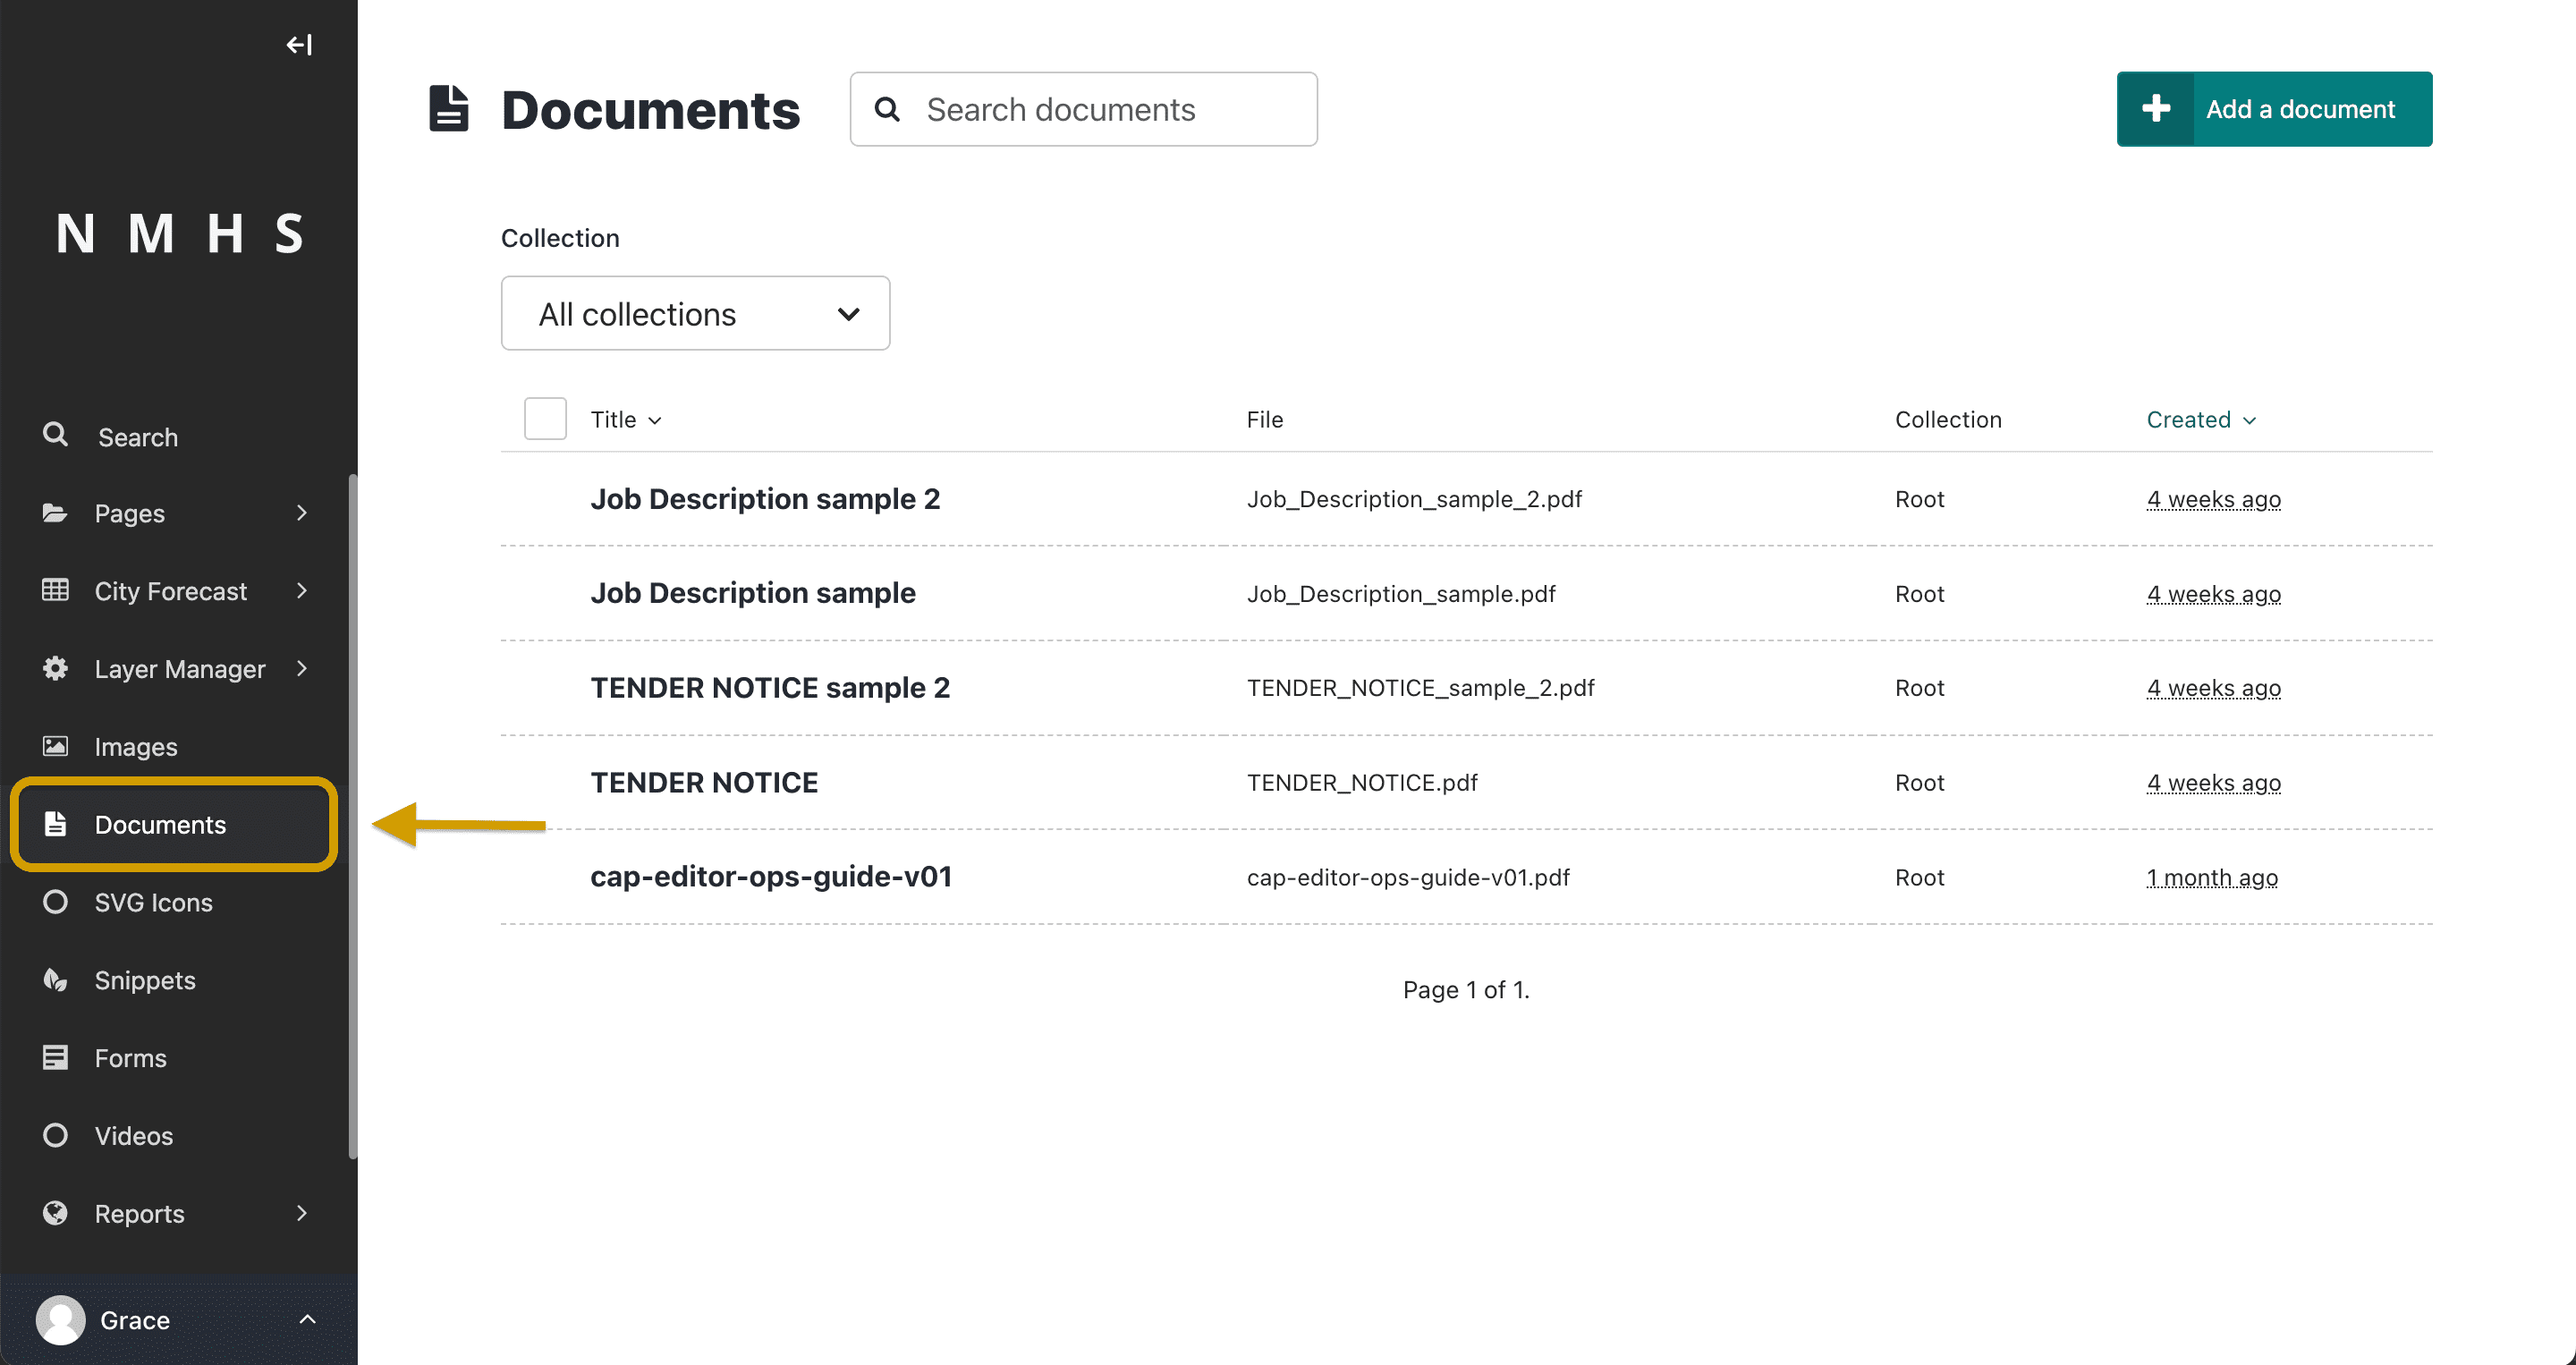Sort documents by Title column

tap(626, 420)
